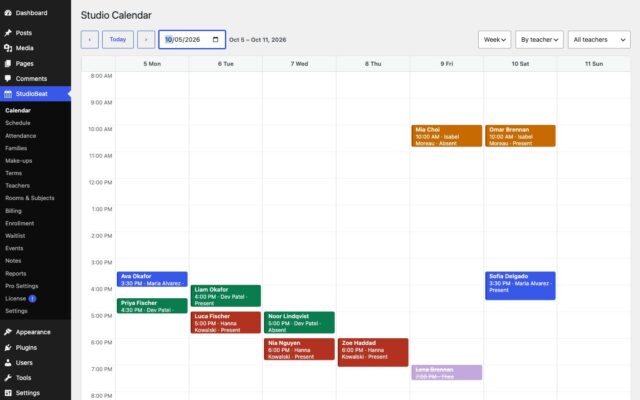The width and height of the screenshot is (640, 400).
Task: Open the Attendance submenu link
Action: coord(21,136)
